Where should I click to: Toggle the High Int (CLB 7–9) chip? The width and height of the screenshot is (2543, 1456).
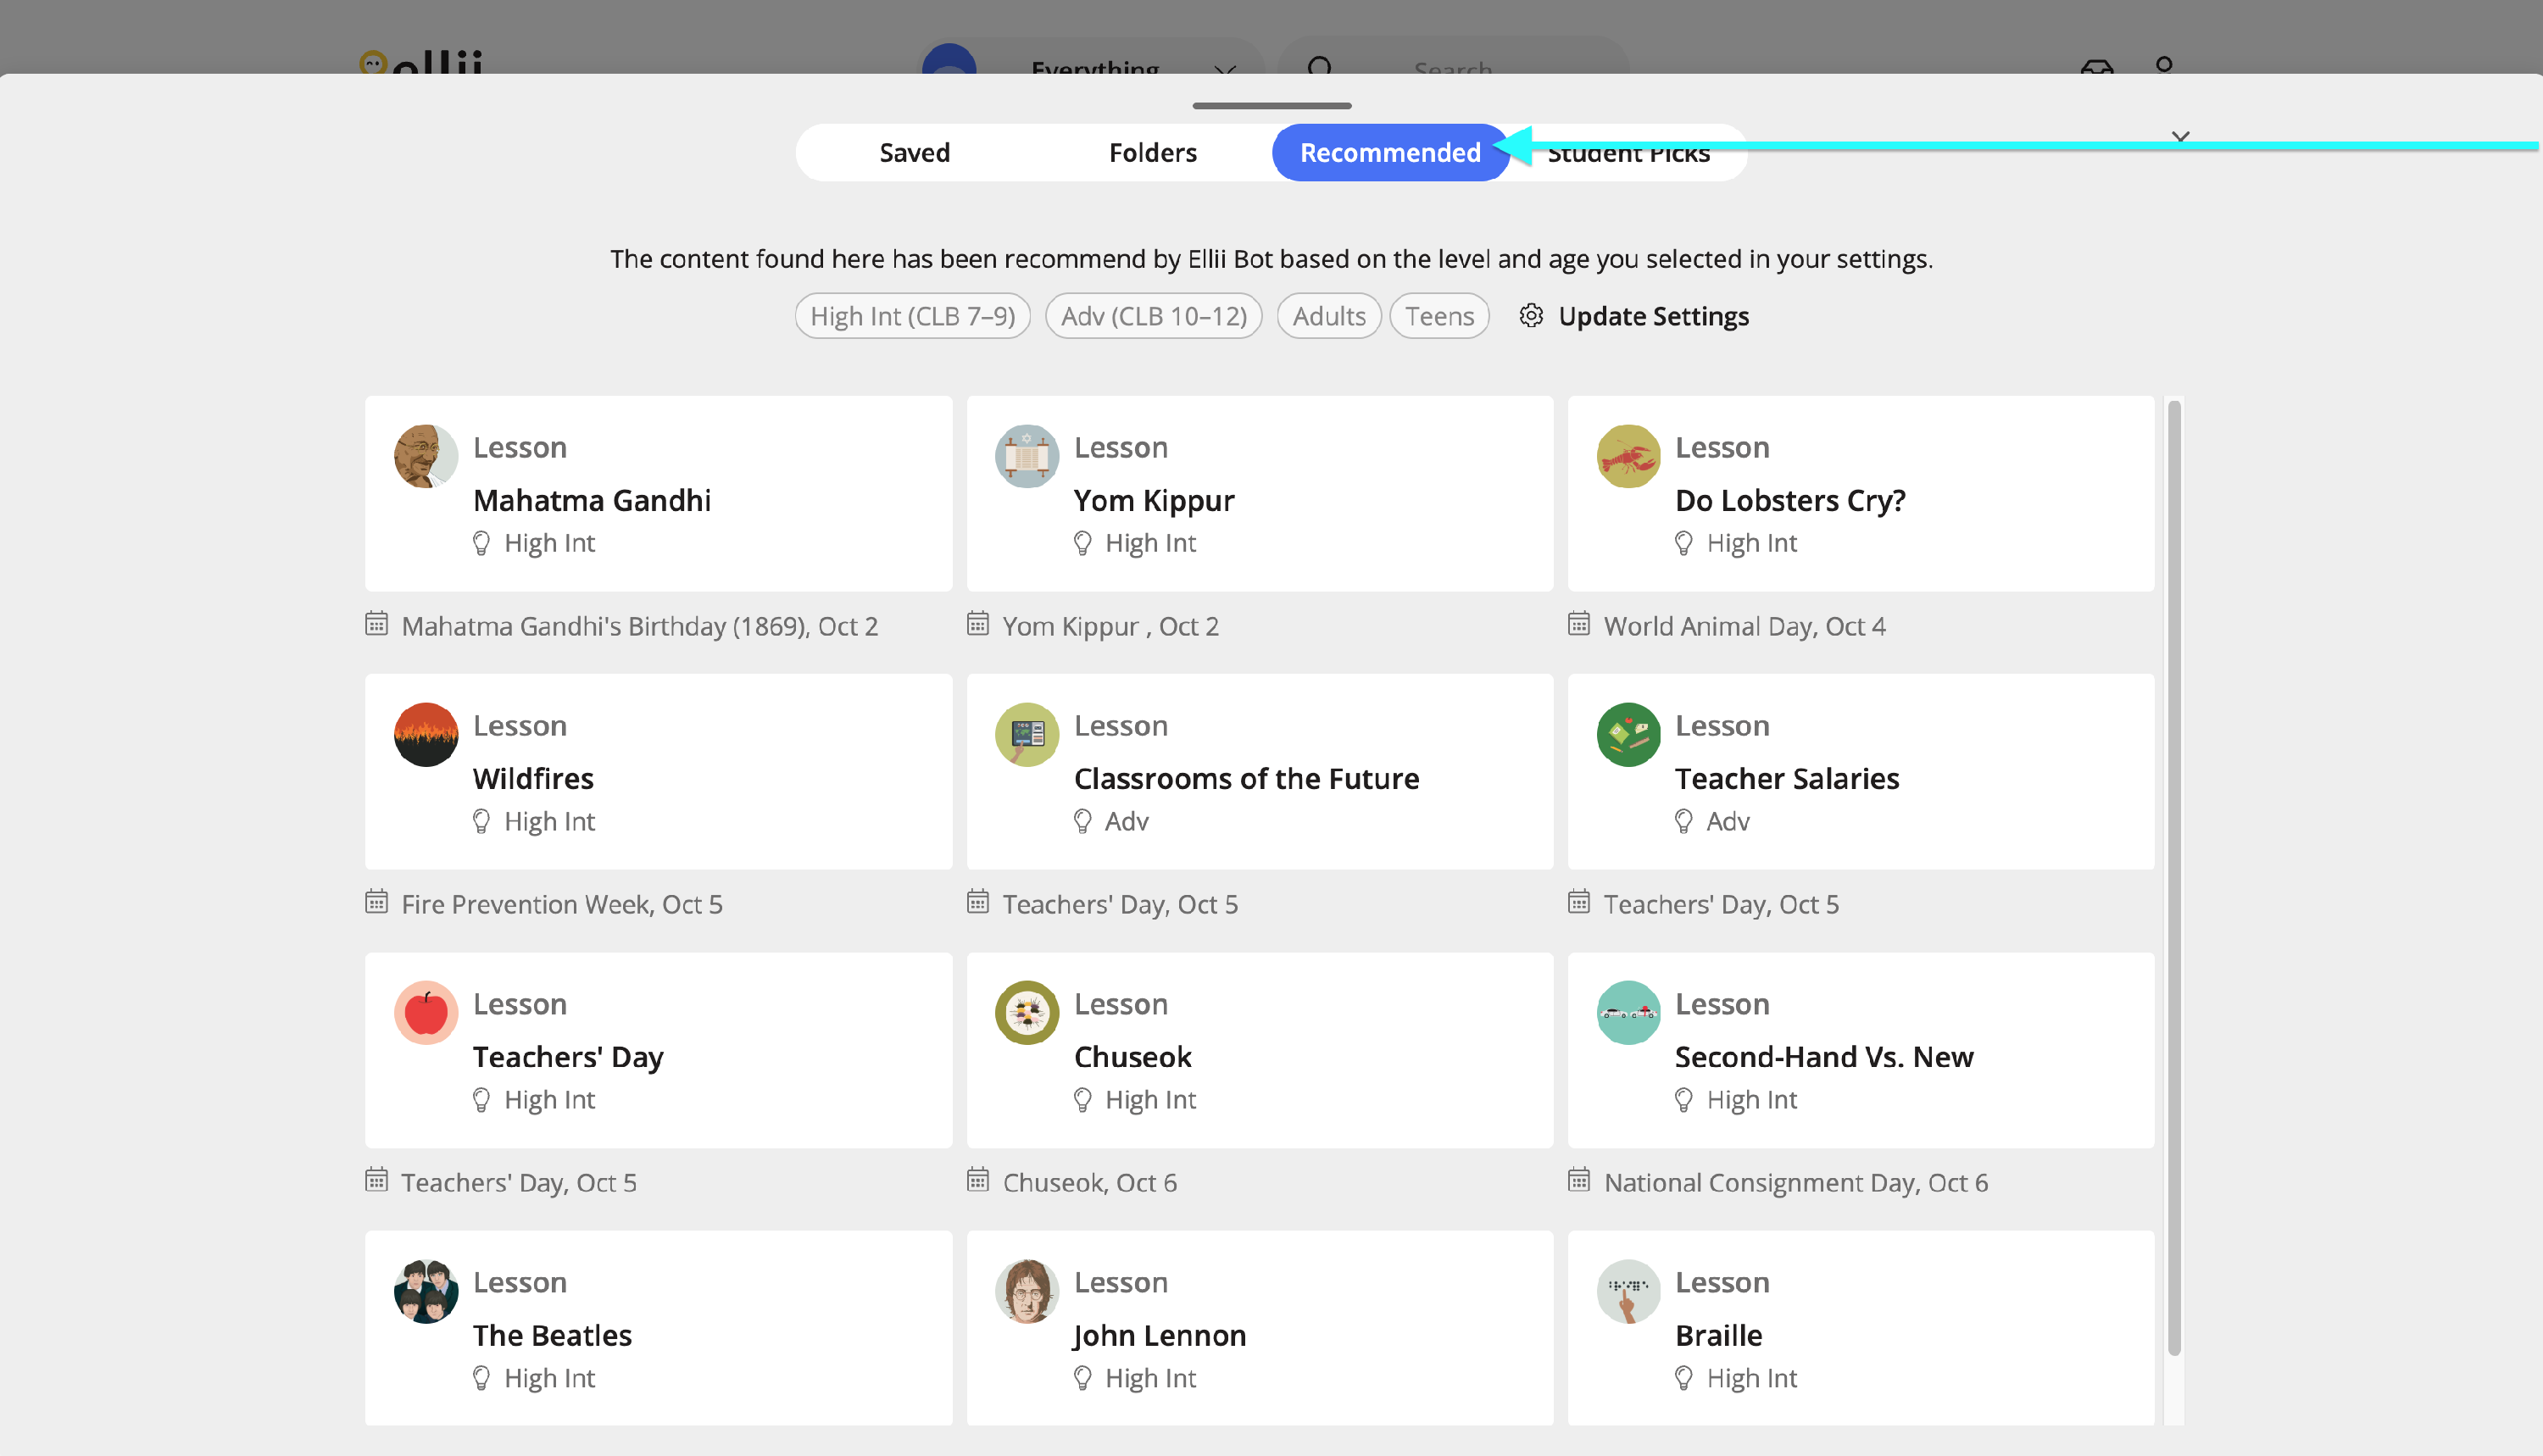(912, 316)
